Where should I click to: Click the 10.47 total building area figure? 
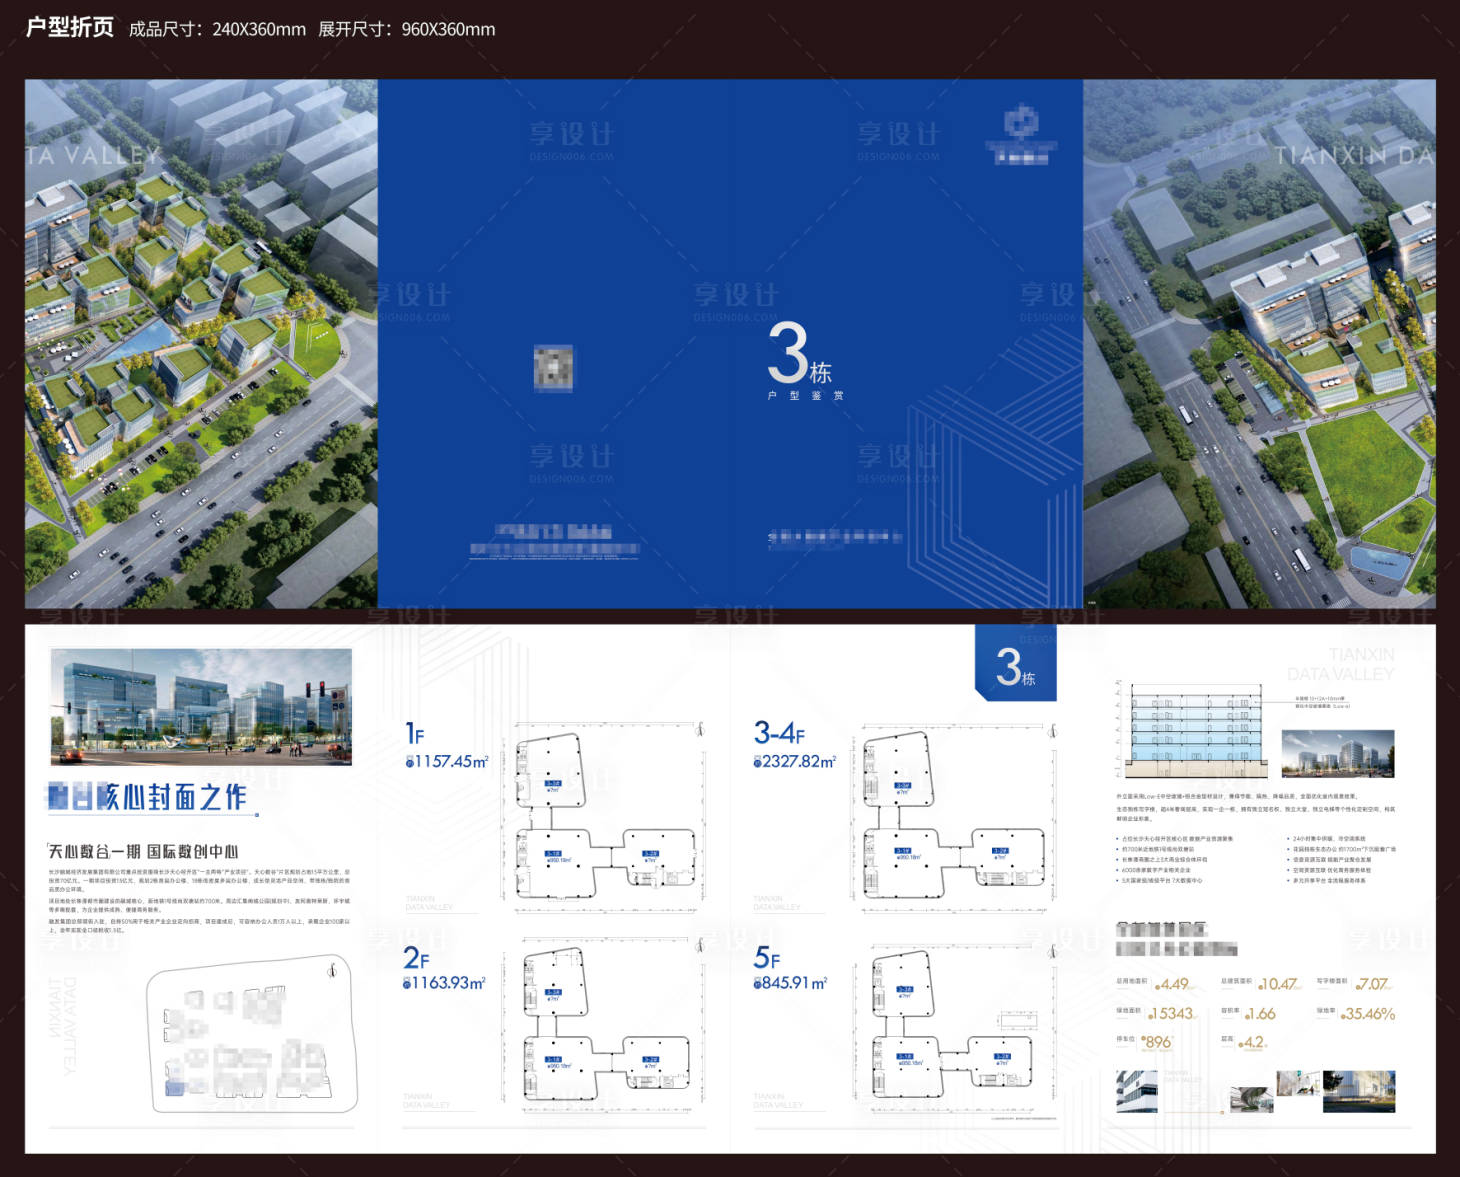1279,984
